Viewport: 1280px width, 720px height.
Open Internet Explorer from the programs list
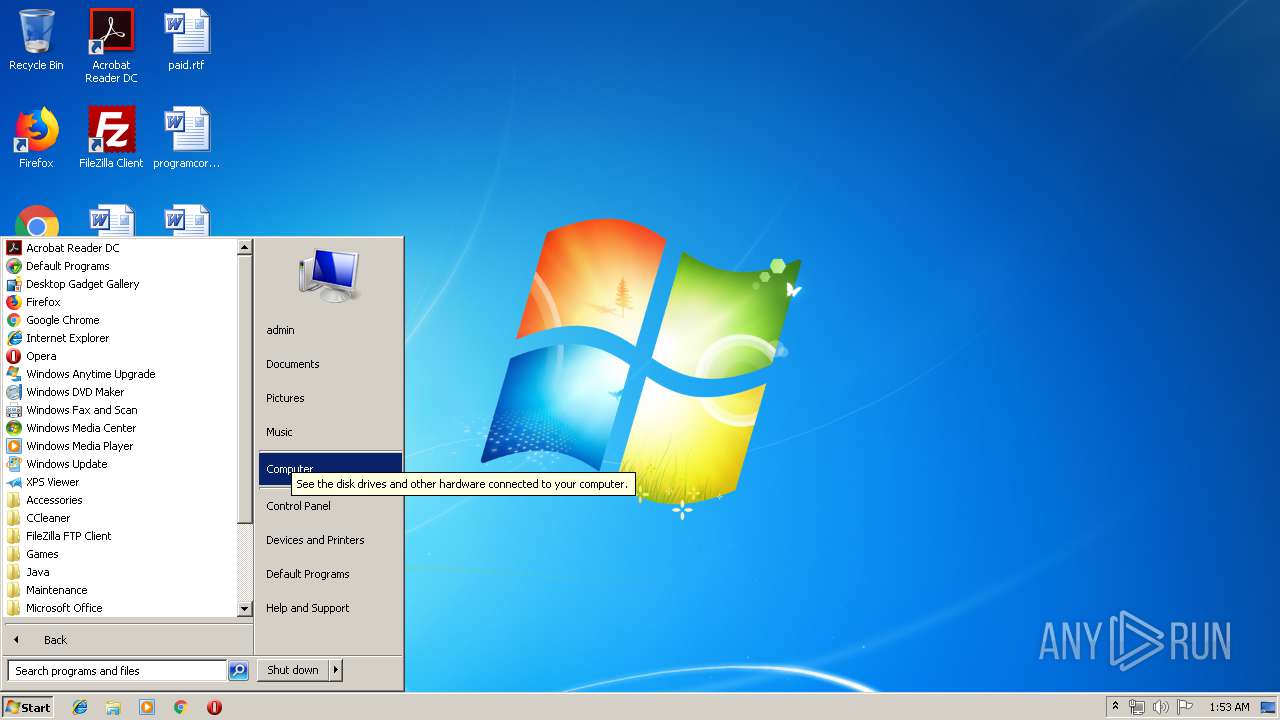[x=67, y=338]
